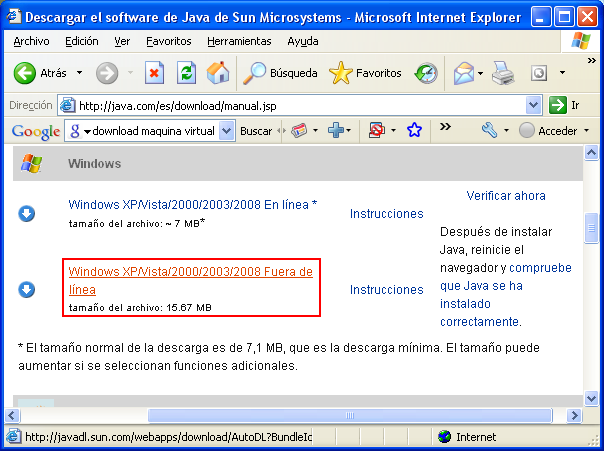Viewport: 604px width, 451px height.
Task: Click the Verificar ahora link
Action: point(506,196)
